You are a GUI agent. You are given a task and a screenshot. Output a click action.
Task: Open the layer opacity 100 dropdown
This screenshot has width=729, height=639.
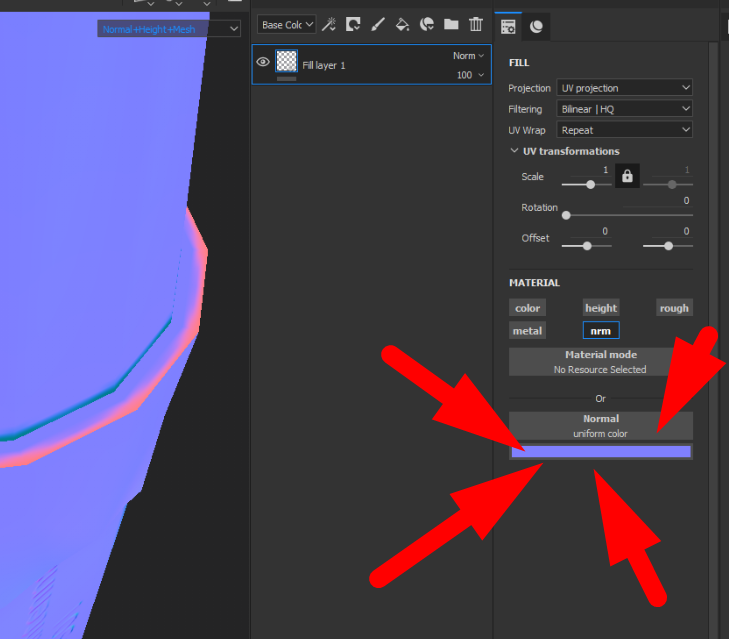pos(470,75)
